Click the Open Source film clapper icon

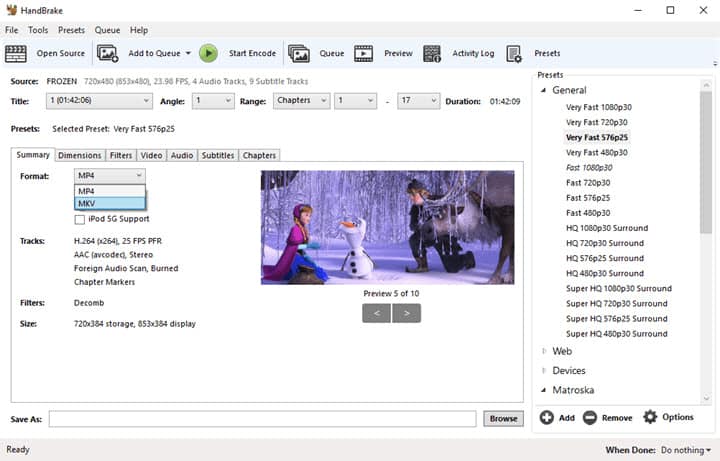click(16, 54)
